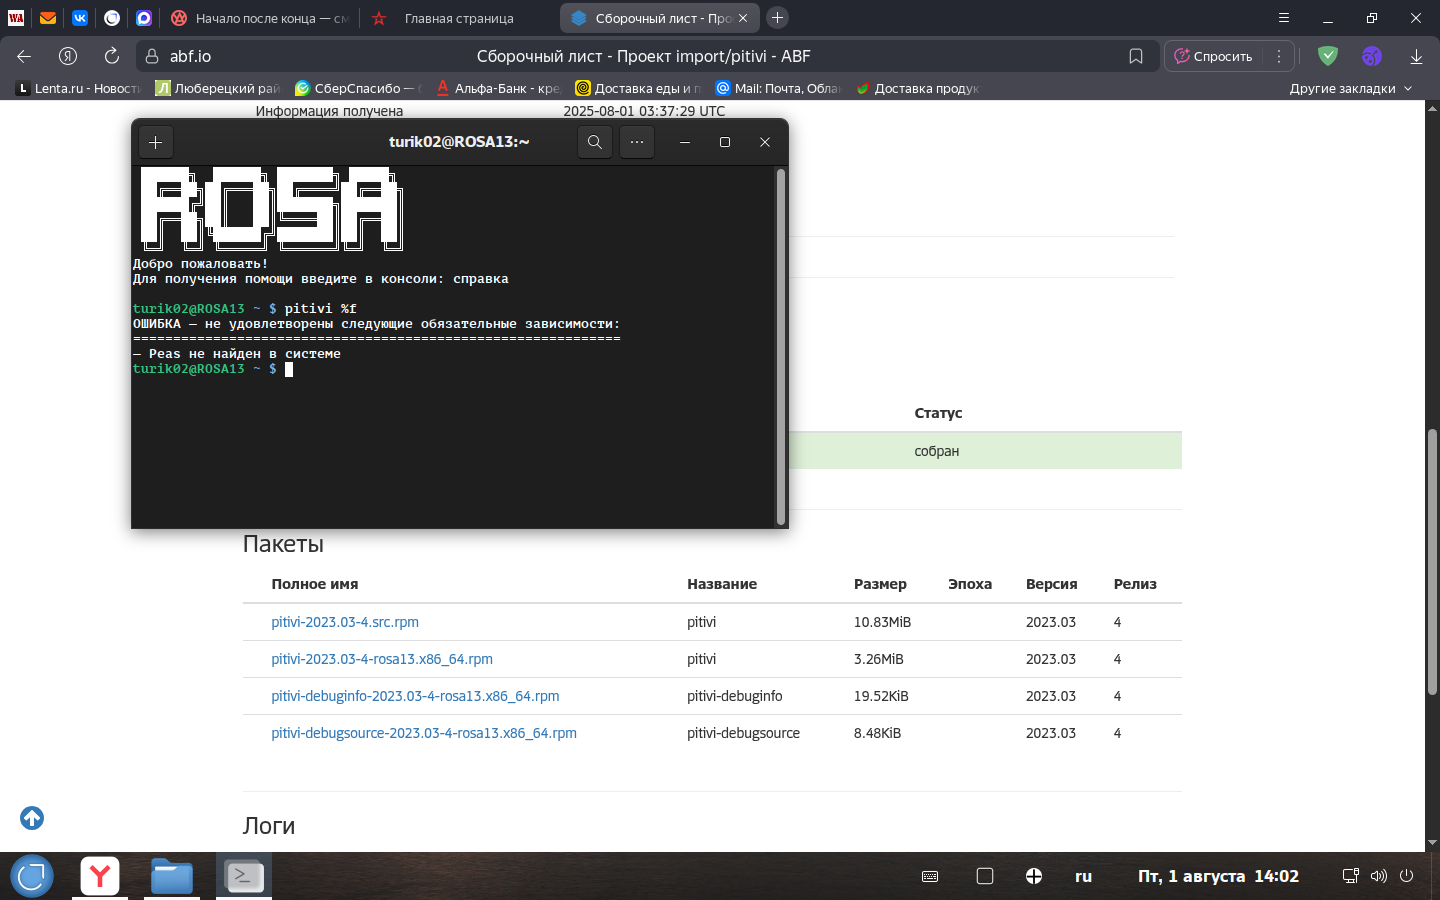Click the volume icon in system tray
The height and width of the screenshot is (900, 1440).
[x=1379, y=876]
